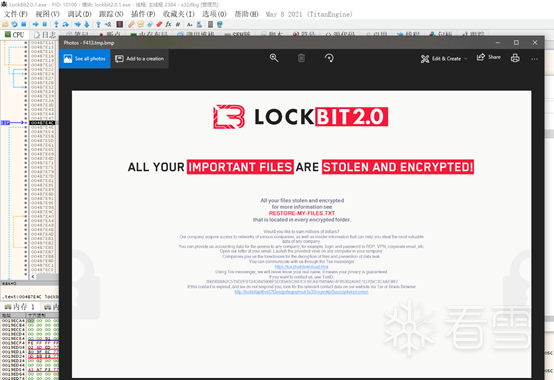The height and width of the screenshot is (380, 554).
Task: Click the globe Check For Updates icon
Action: 220,24
